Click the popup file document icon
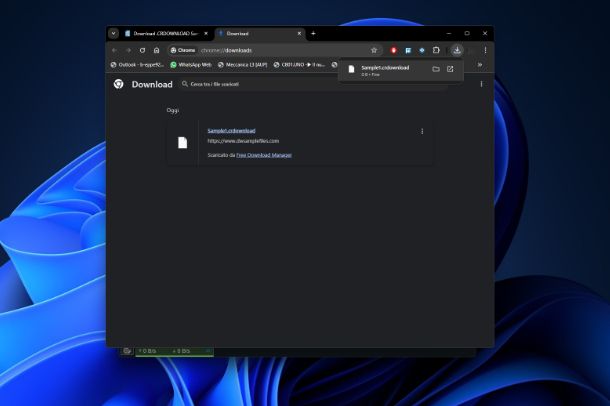610x406 pixels. [x=351, y=69]
